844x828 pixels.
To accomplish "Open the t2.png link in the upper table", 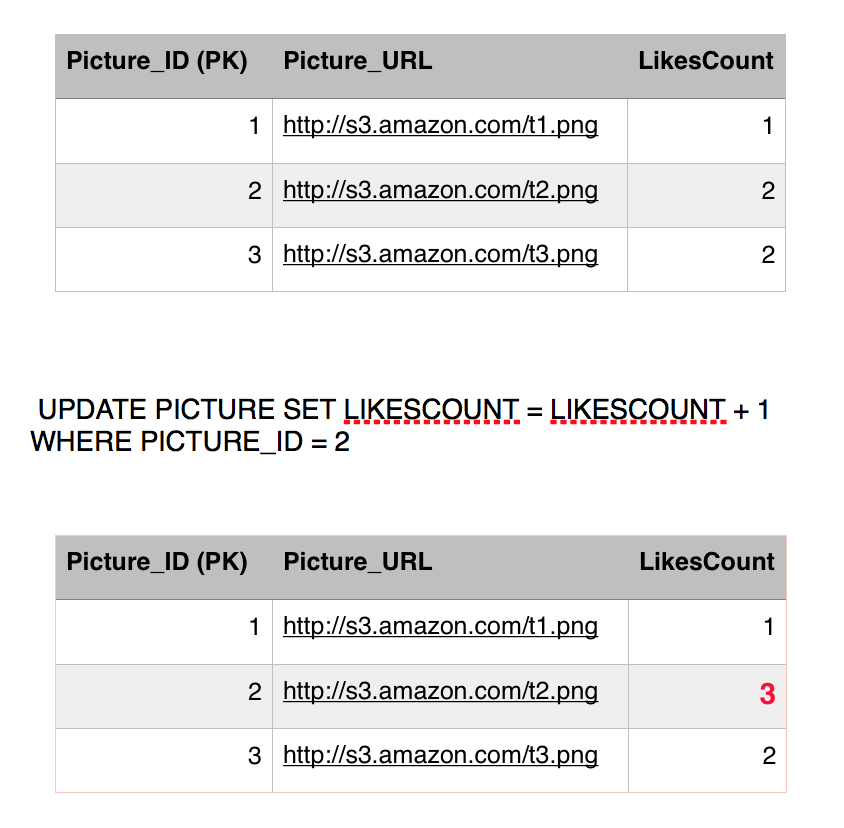I will [x=440, y=190].
